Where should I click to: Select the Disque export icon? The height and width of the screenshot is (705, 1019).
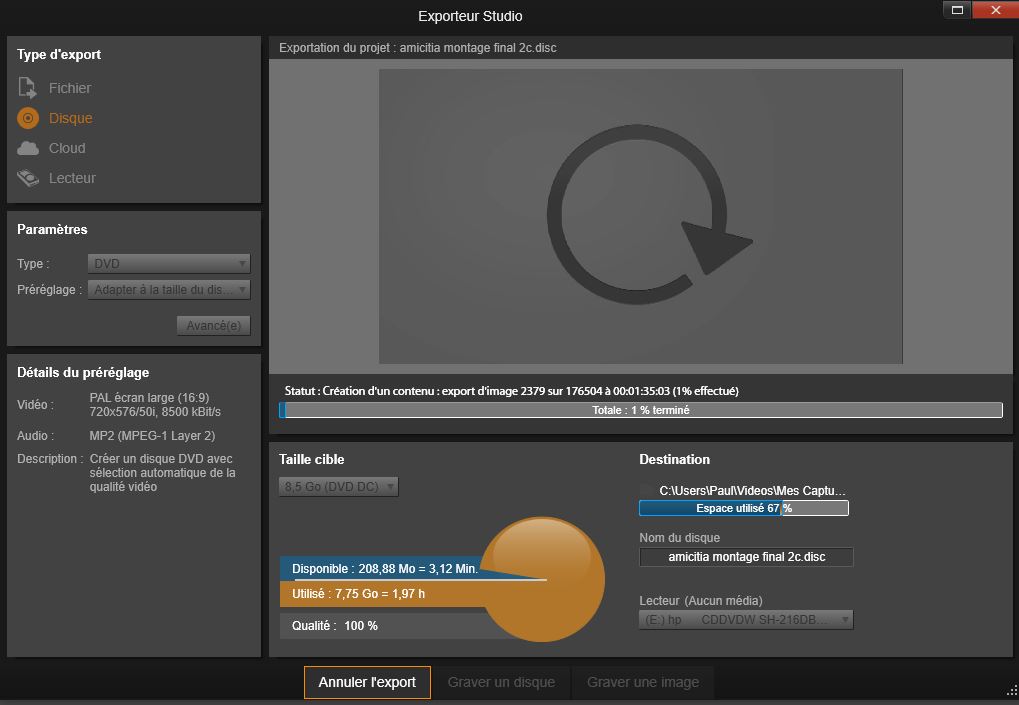pyautogui.click(x=28, y=118)
